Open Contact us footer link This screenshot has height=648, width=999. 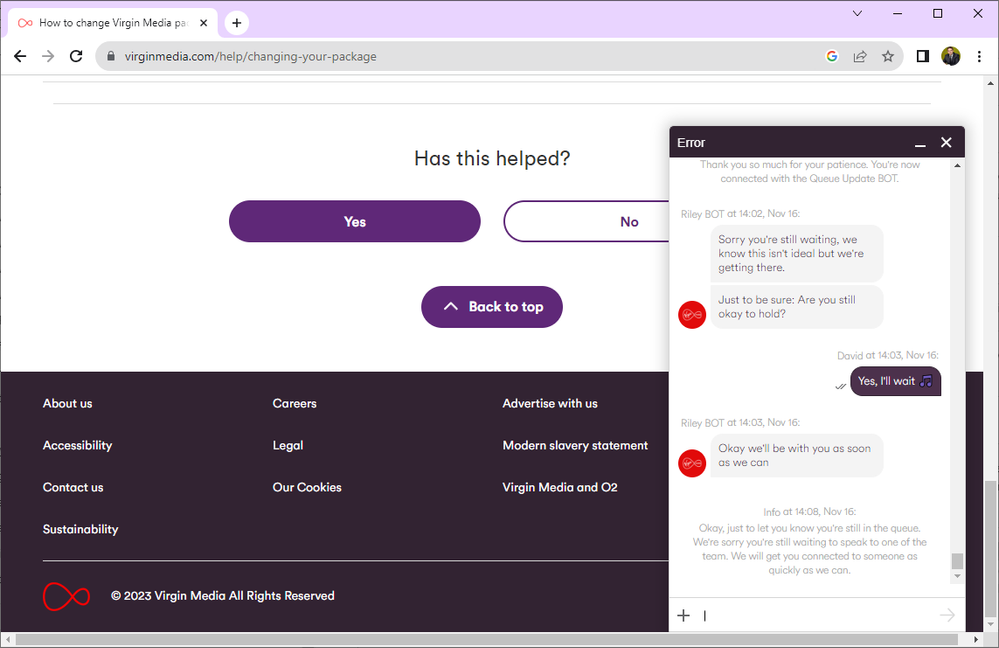[73, 487]
